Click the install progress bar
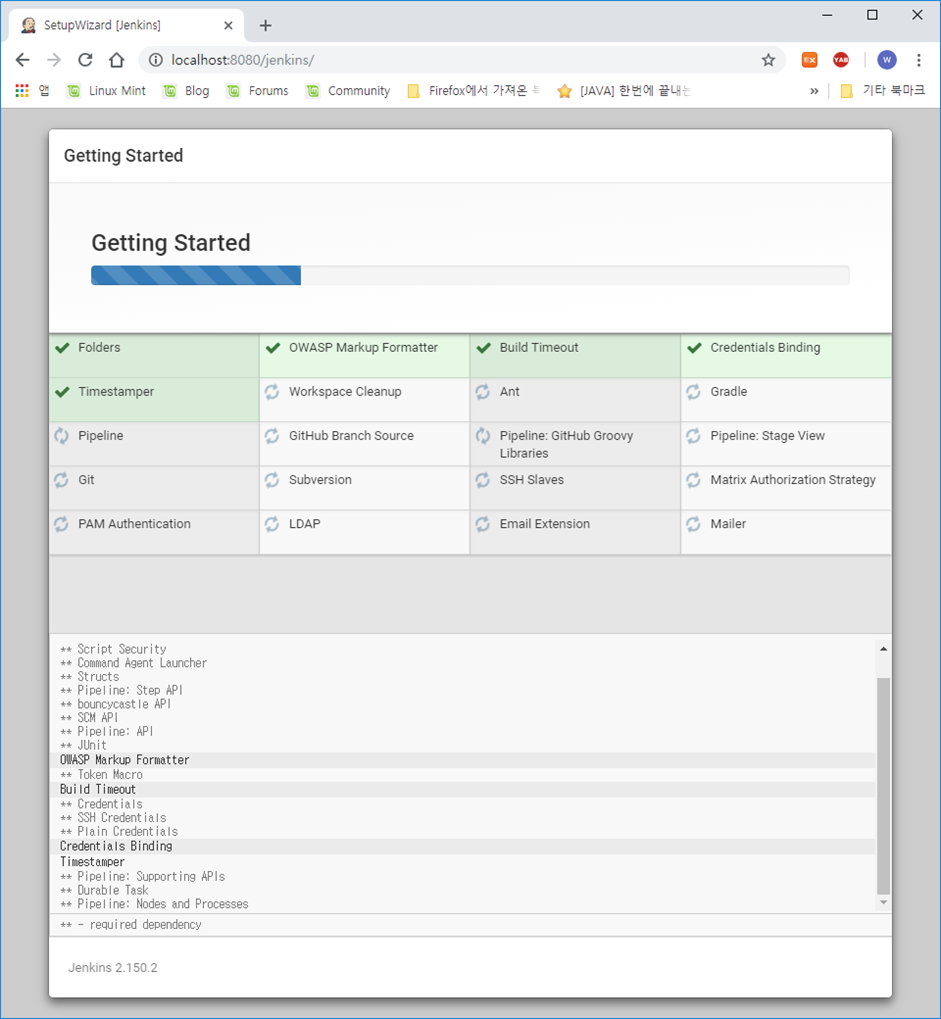This screenshot has width=941, height=1019. tap(470, 275)
